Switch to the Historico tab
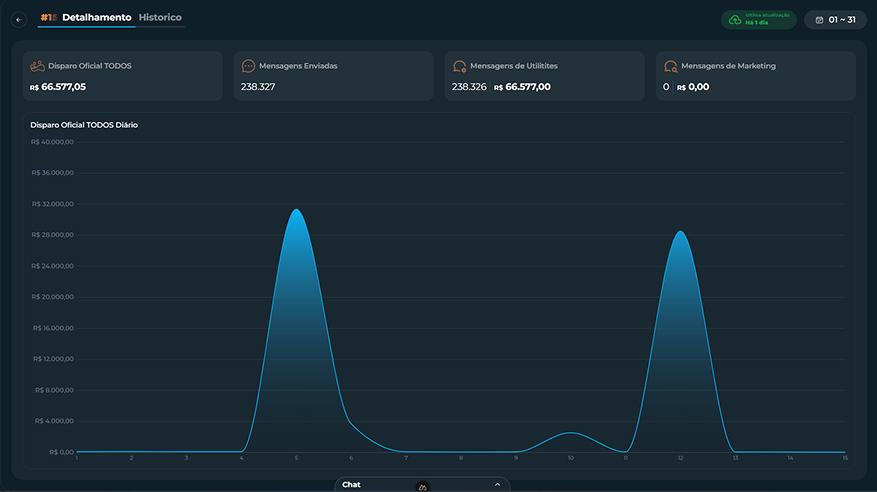 coord(160,17)
